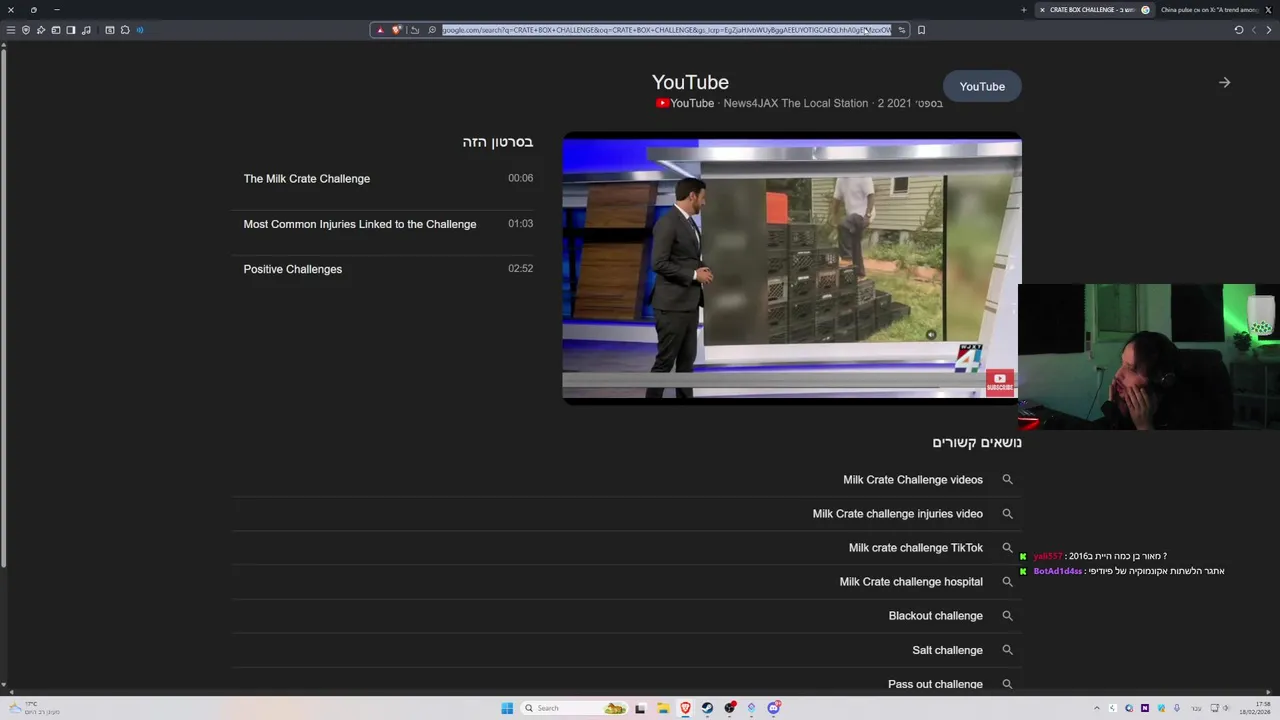Reload the page
The image size is (1280, 720).
click(1239, 30)
